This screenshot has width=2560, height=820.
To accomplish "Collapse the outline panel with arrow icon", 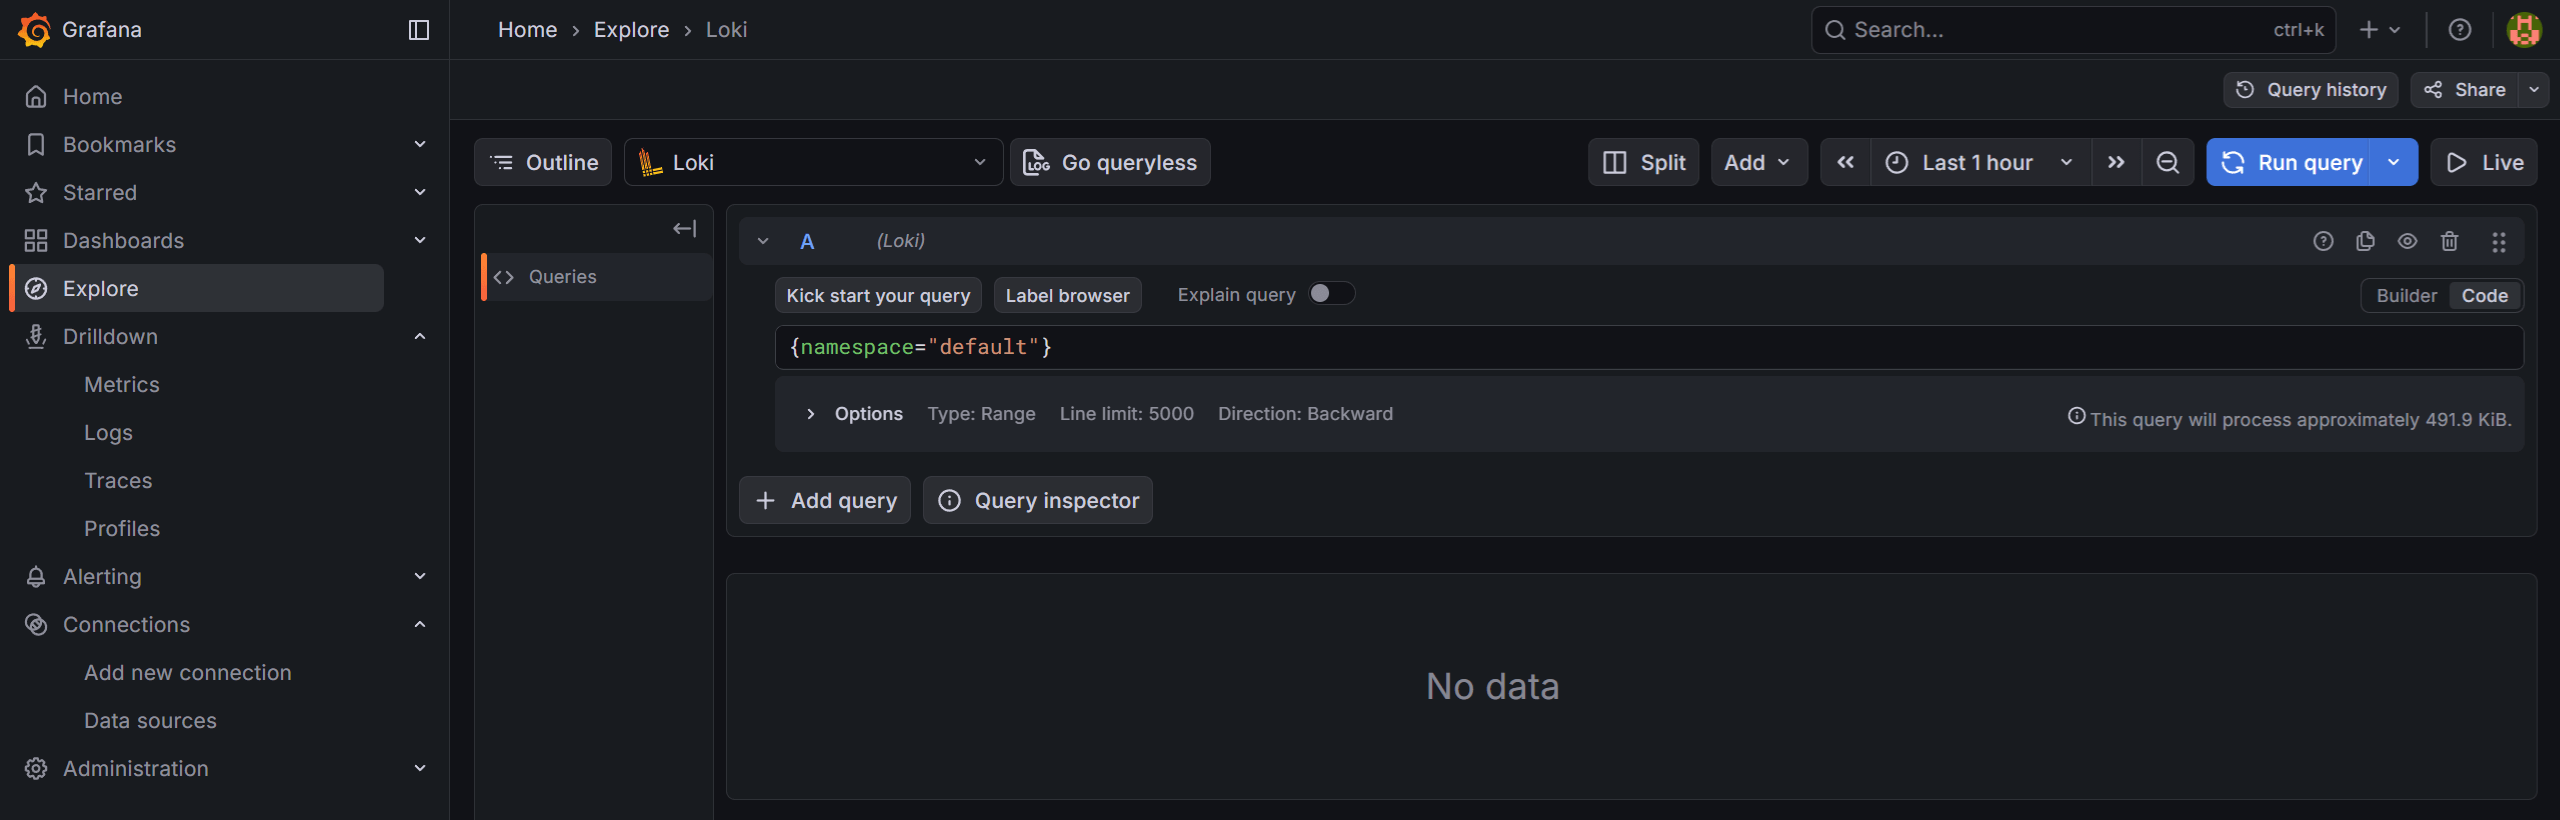I will [x=684, y=229].
